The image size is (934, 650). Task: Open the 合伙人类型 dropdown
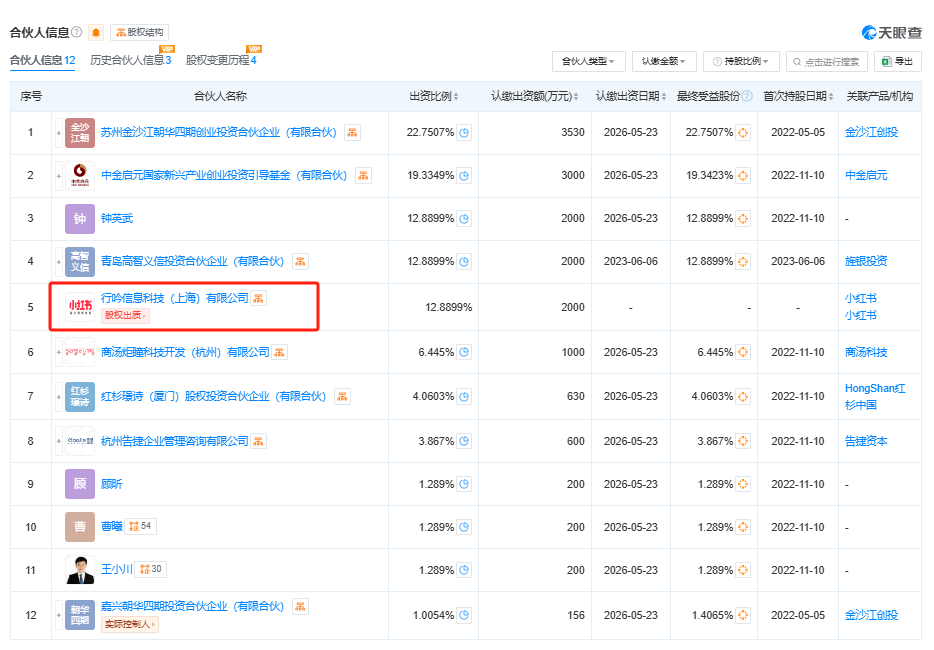point(590,61)
